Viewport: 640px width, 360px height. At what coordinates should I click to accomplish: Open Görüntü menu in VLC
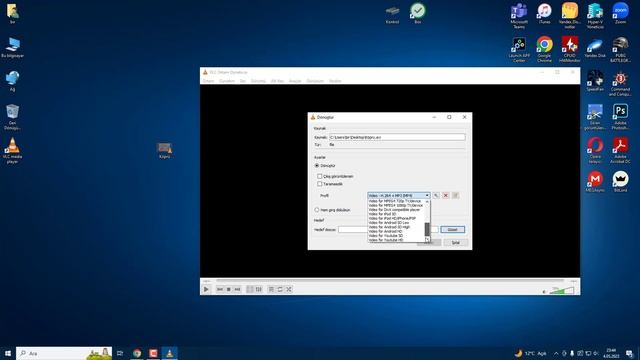click(258, 81)
